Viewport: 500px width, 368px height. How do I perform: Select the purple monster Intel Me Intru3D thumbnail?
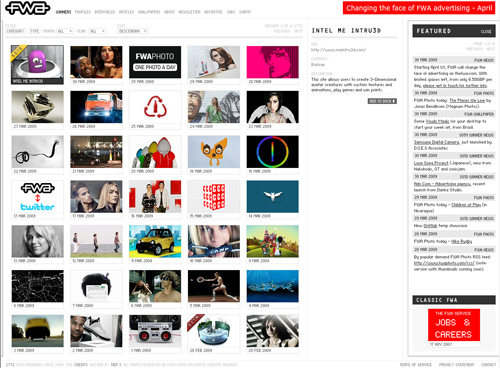37,65
